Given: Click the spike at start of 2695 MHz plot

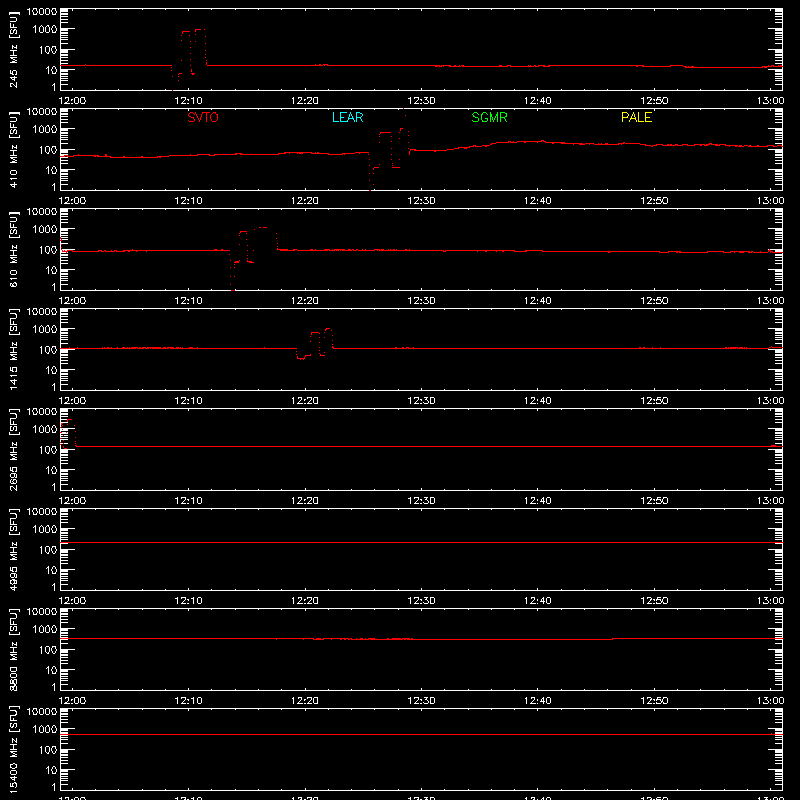Looking at the screenshot, I should click(68, 434).
